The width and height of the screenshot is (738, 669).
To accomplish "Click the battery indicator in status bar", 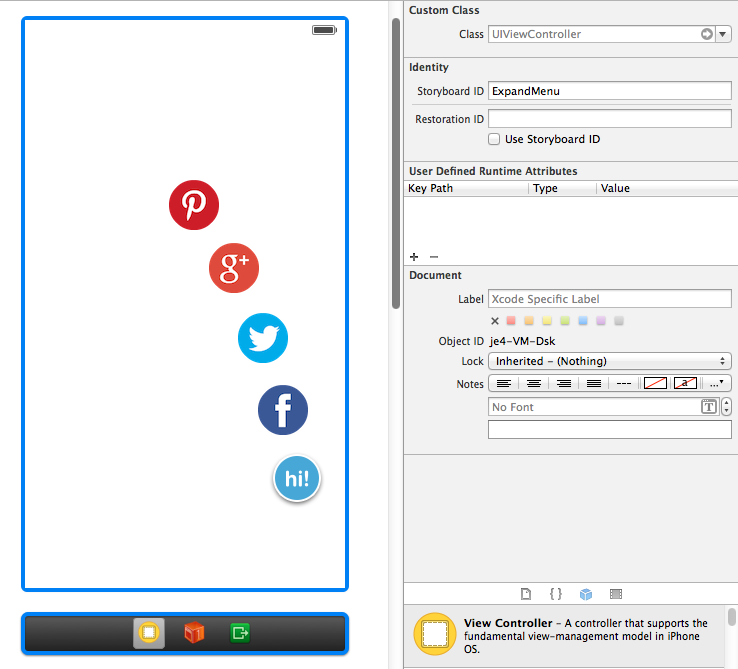I will pyautogui.click(x=324, y=30).
